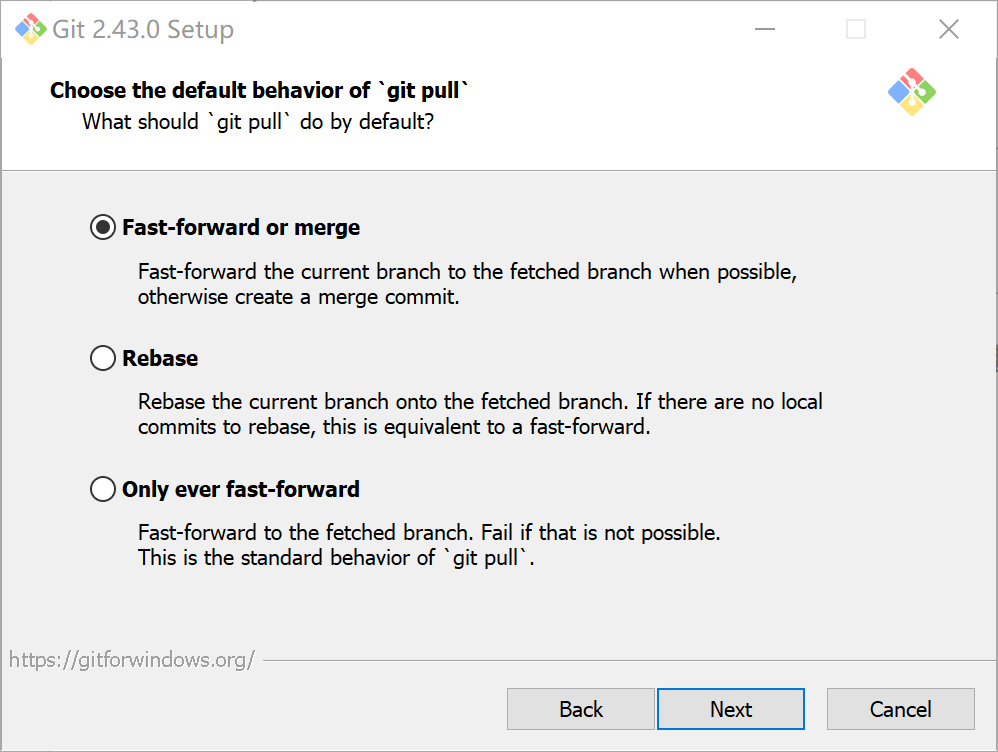Close the Git Setup window
998x752 pixels.
[x=948, y=29]
